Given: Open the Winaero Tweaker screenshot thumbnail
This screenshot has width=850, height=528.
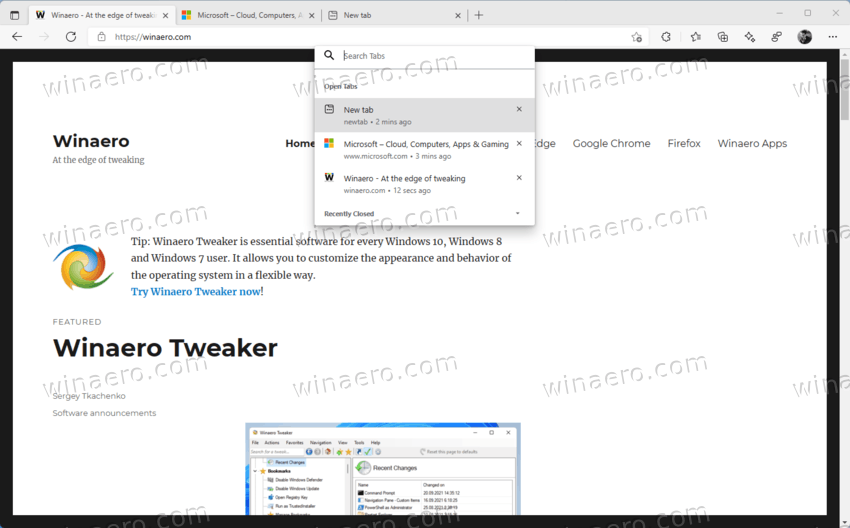Looking at the screenshot, I should coord(383,469).
